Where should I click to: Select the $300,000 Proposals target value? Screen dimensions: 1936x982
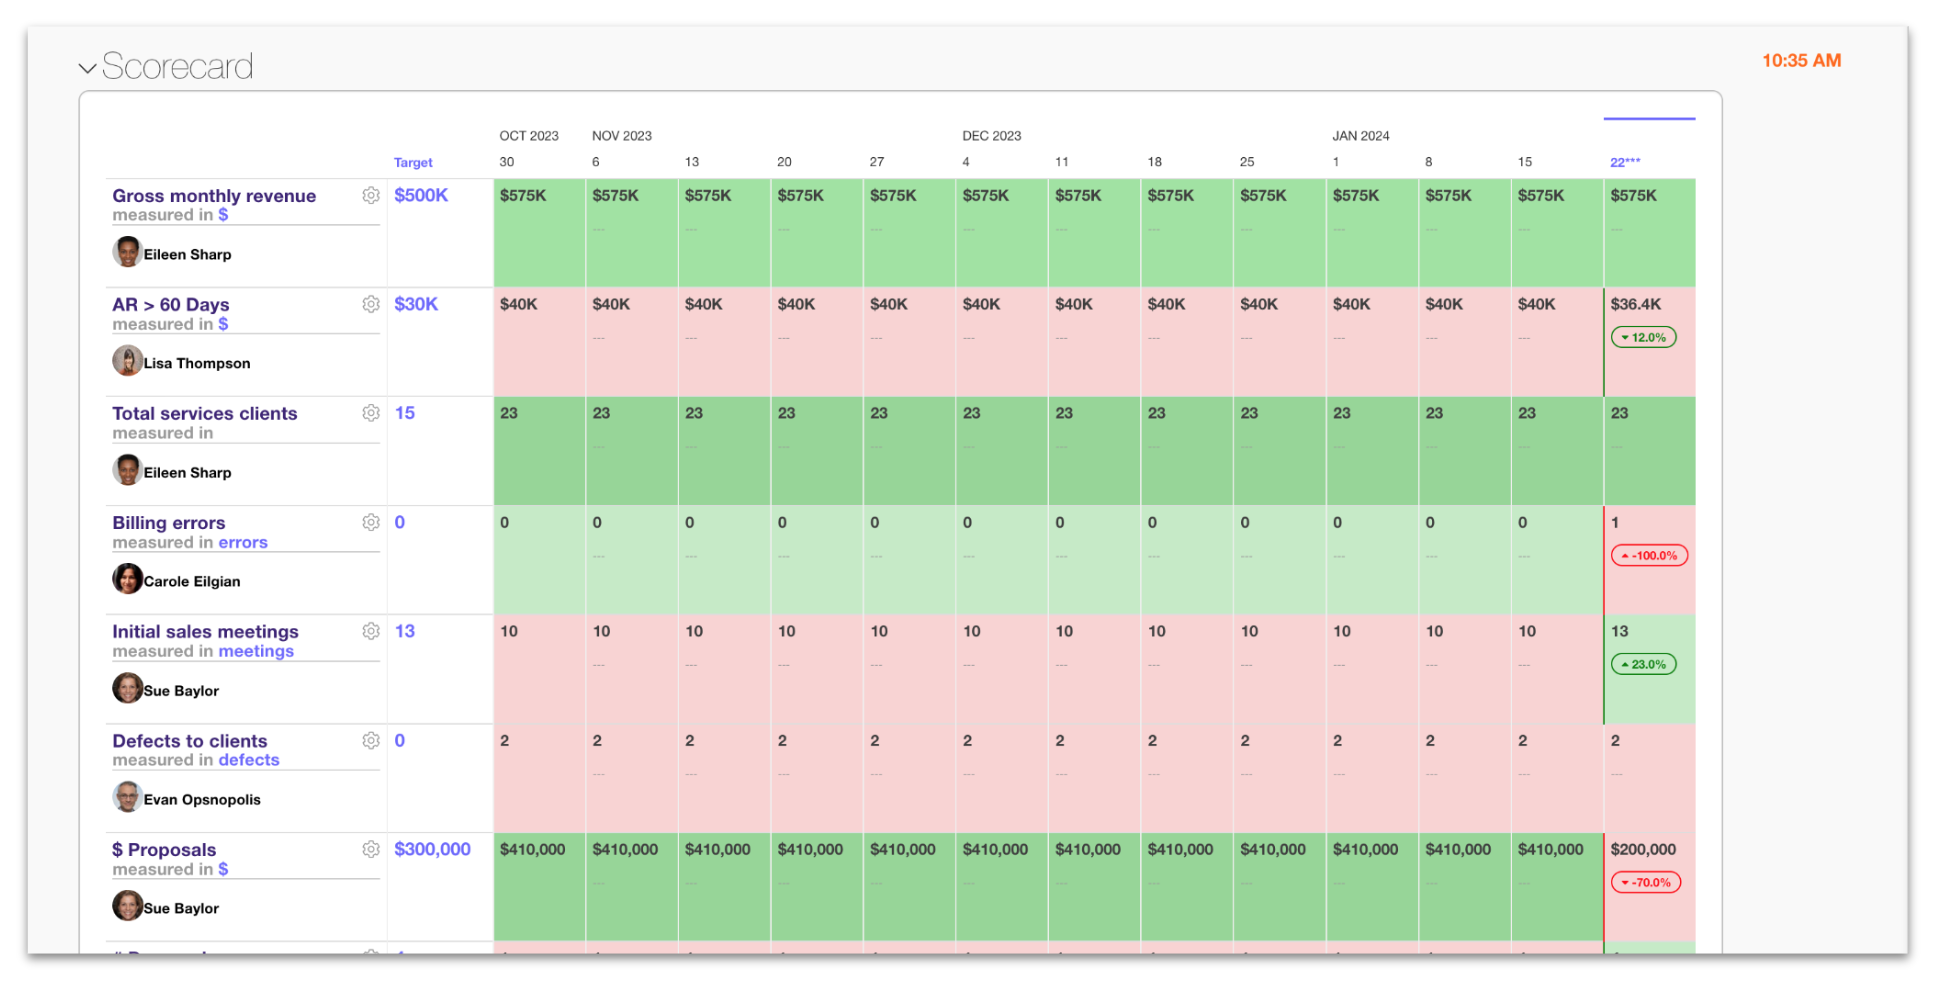432,849
